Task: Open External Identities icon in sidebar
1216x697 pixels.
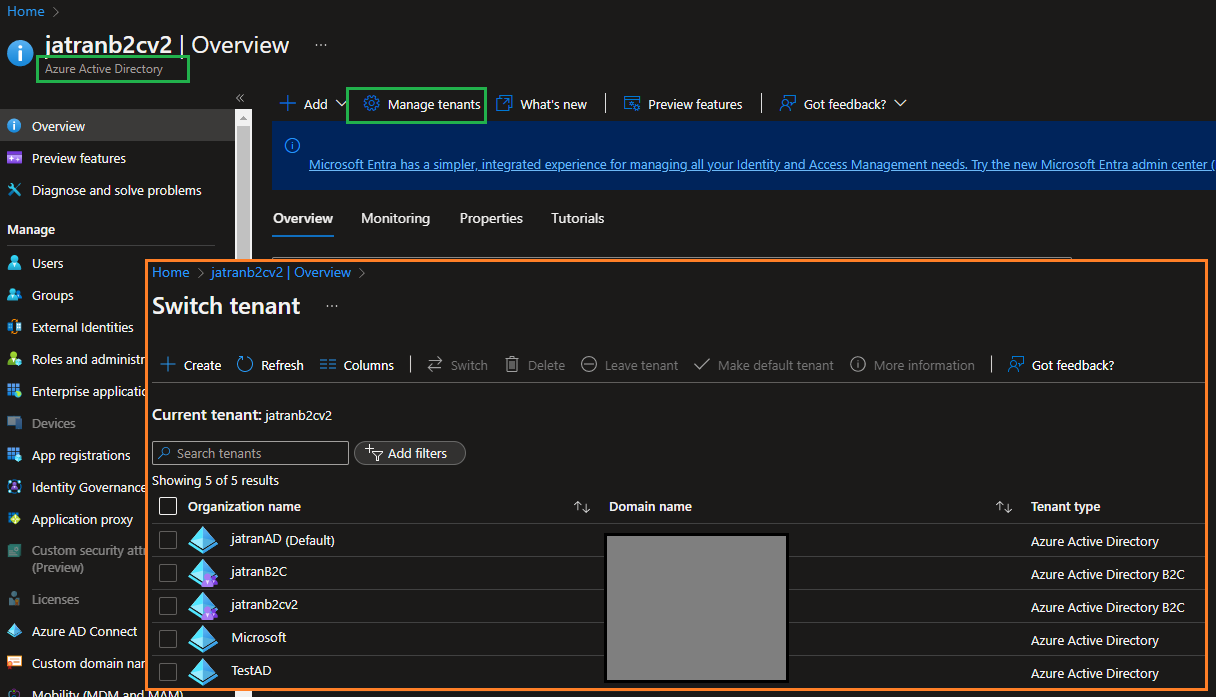Action: click(x=14, y=327)
